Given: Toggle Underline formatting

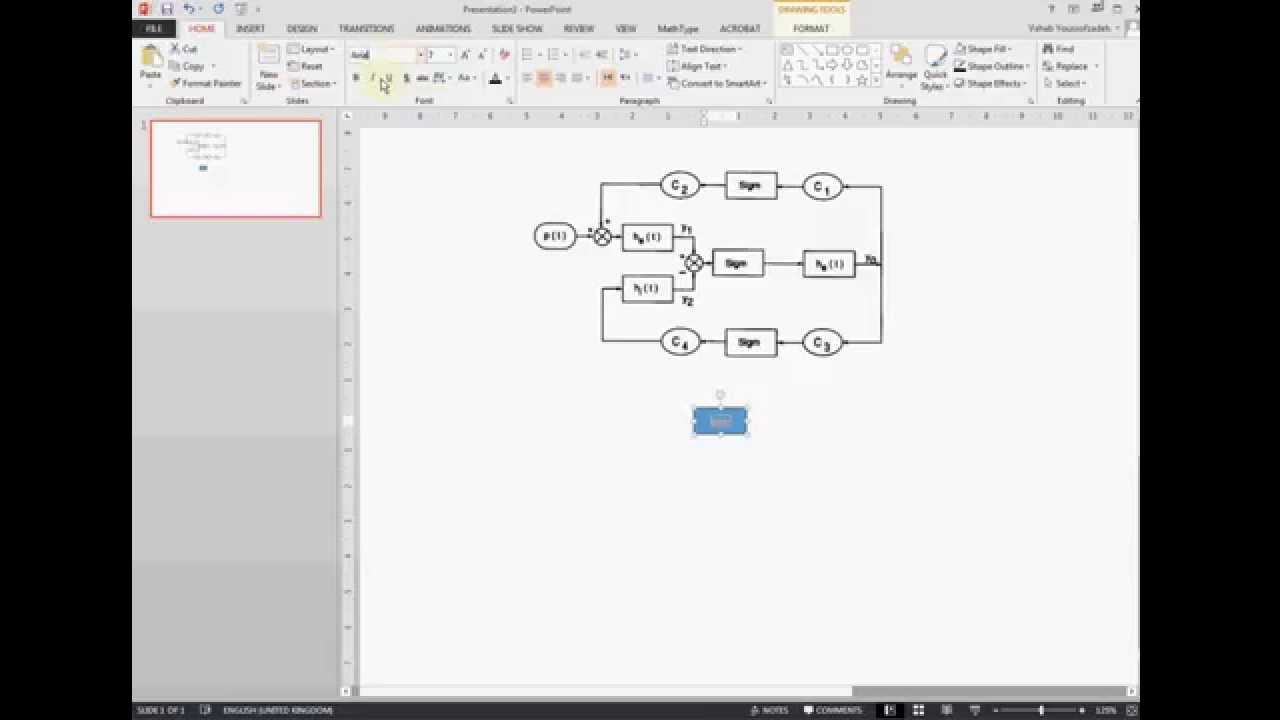Looking at the screenshot, I should tap(388, 78).
